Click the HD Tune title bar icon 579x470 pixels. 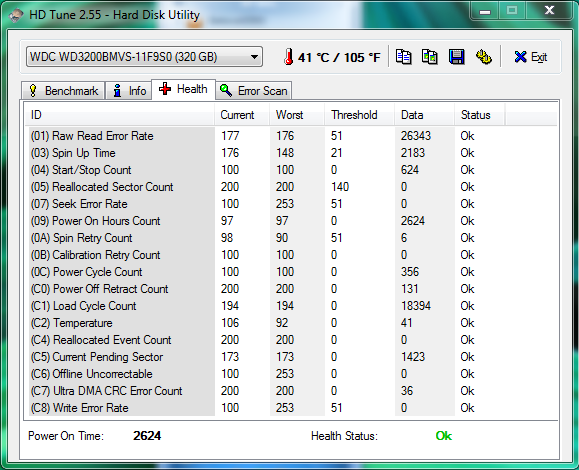coord(16,15)
